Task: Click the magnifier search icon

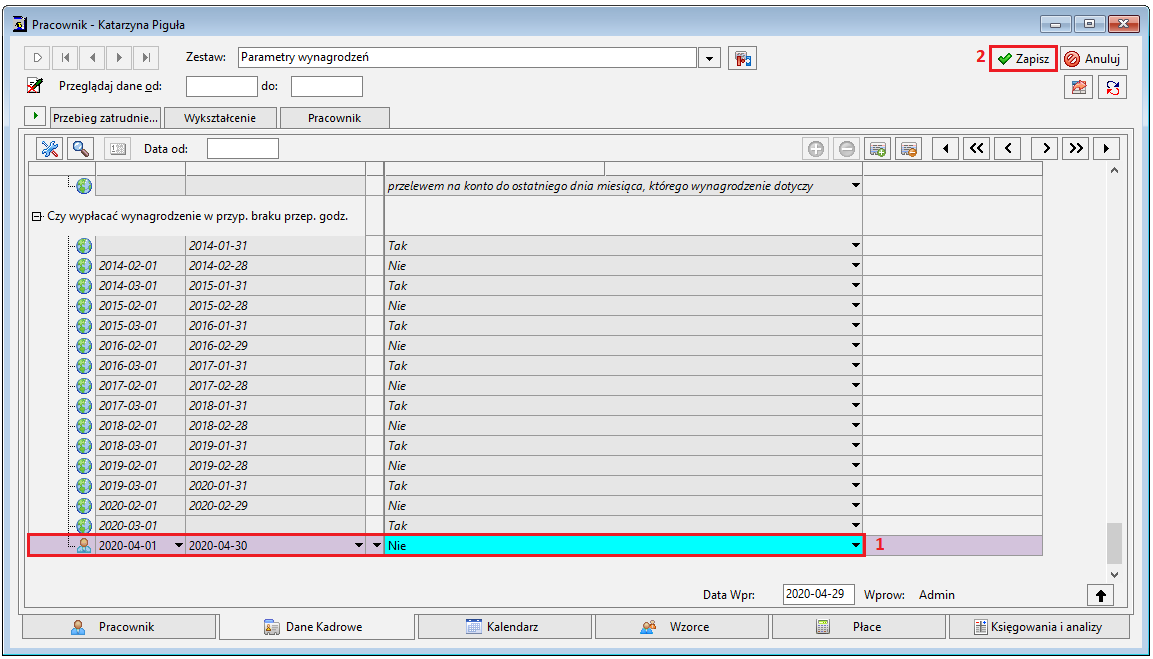Action: tap(80, 149)
